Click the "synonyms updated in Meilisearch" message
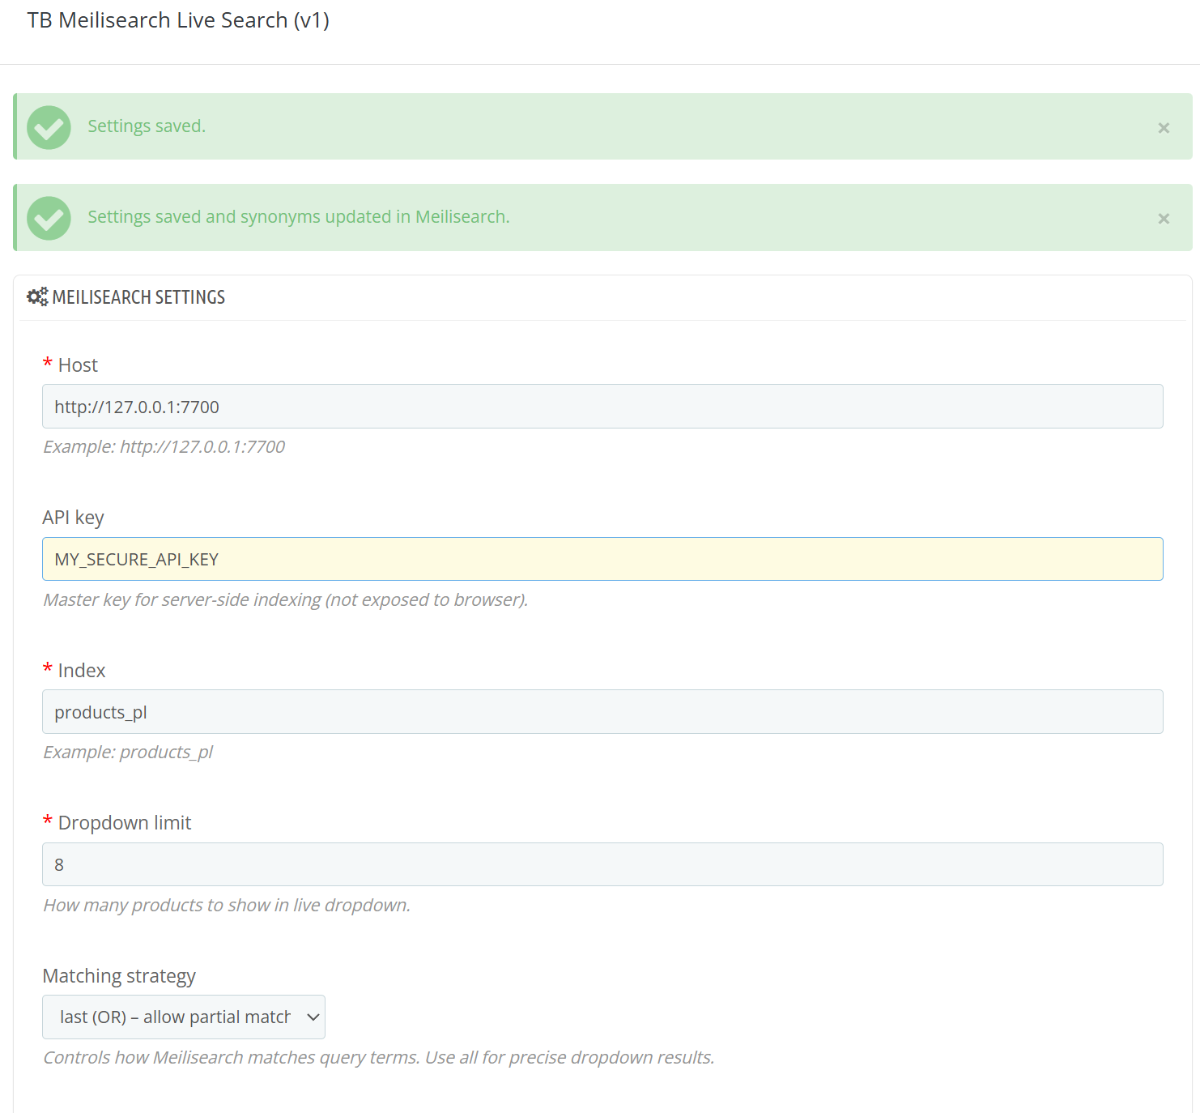The width and height of the screenshot is (1200, 1113). [298, 217]
